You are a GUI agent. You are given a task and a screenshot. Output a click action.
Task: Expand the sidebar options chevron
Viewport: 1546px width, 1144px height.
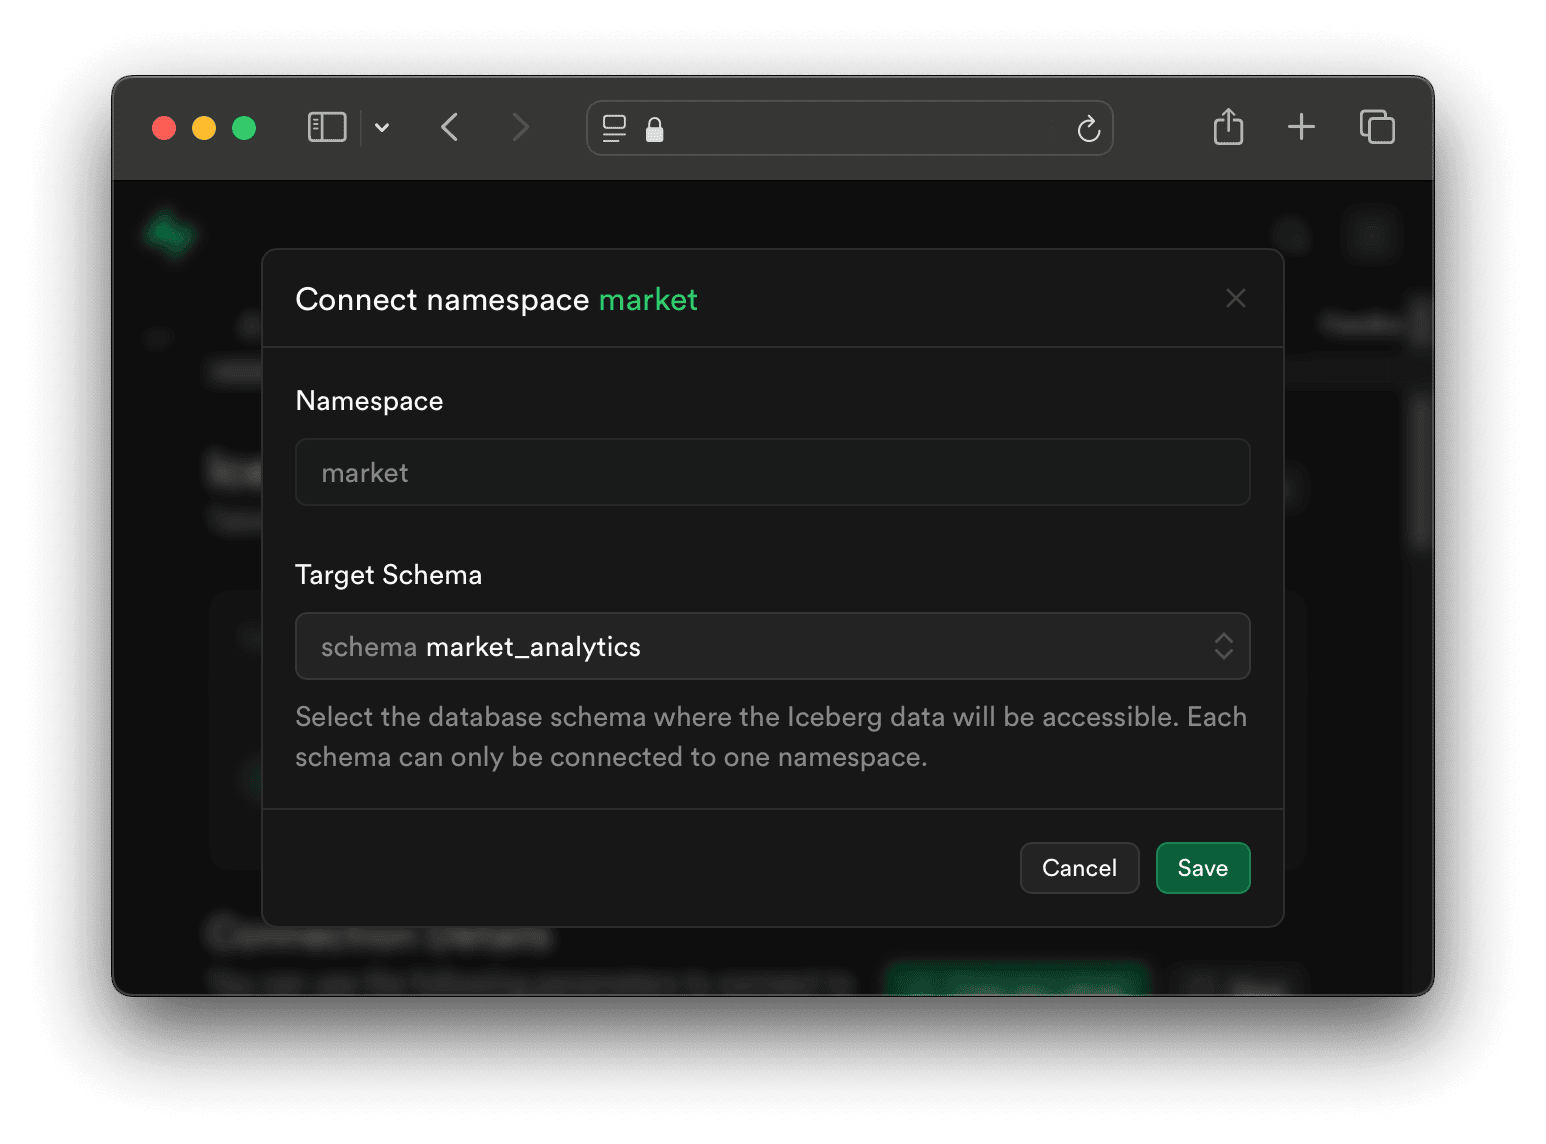(x=382, y=128)
